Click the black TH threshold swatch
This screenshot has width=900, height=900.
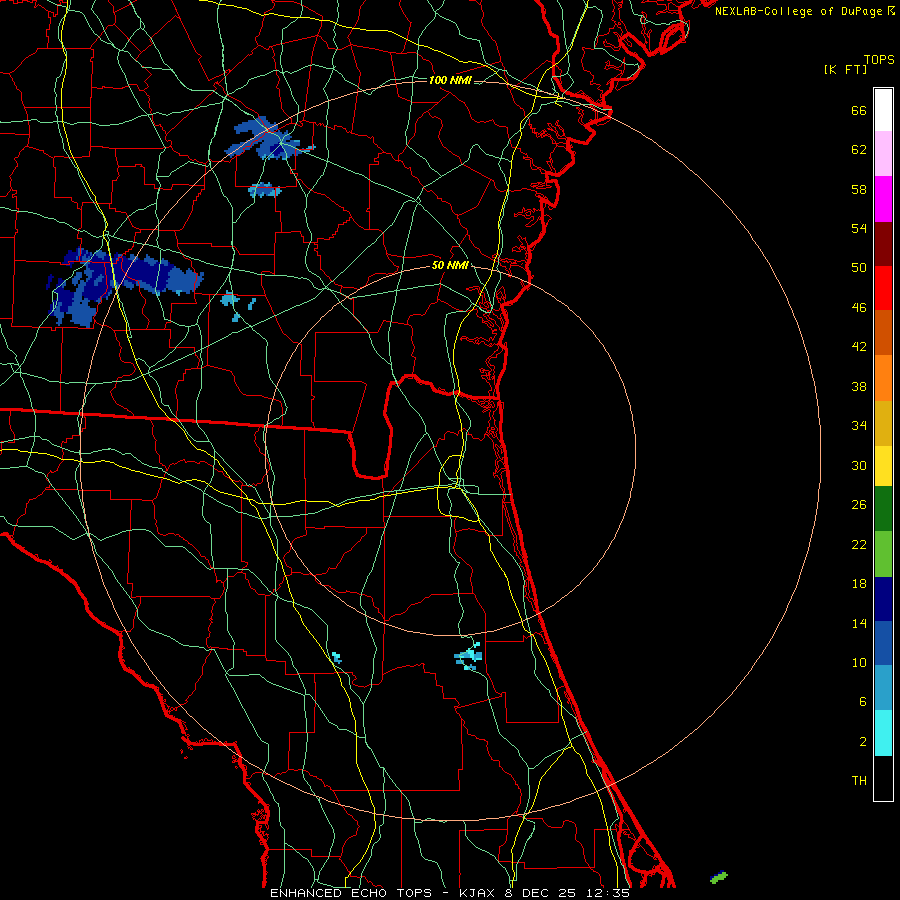(x=883, y=778)
